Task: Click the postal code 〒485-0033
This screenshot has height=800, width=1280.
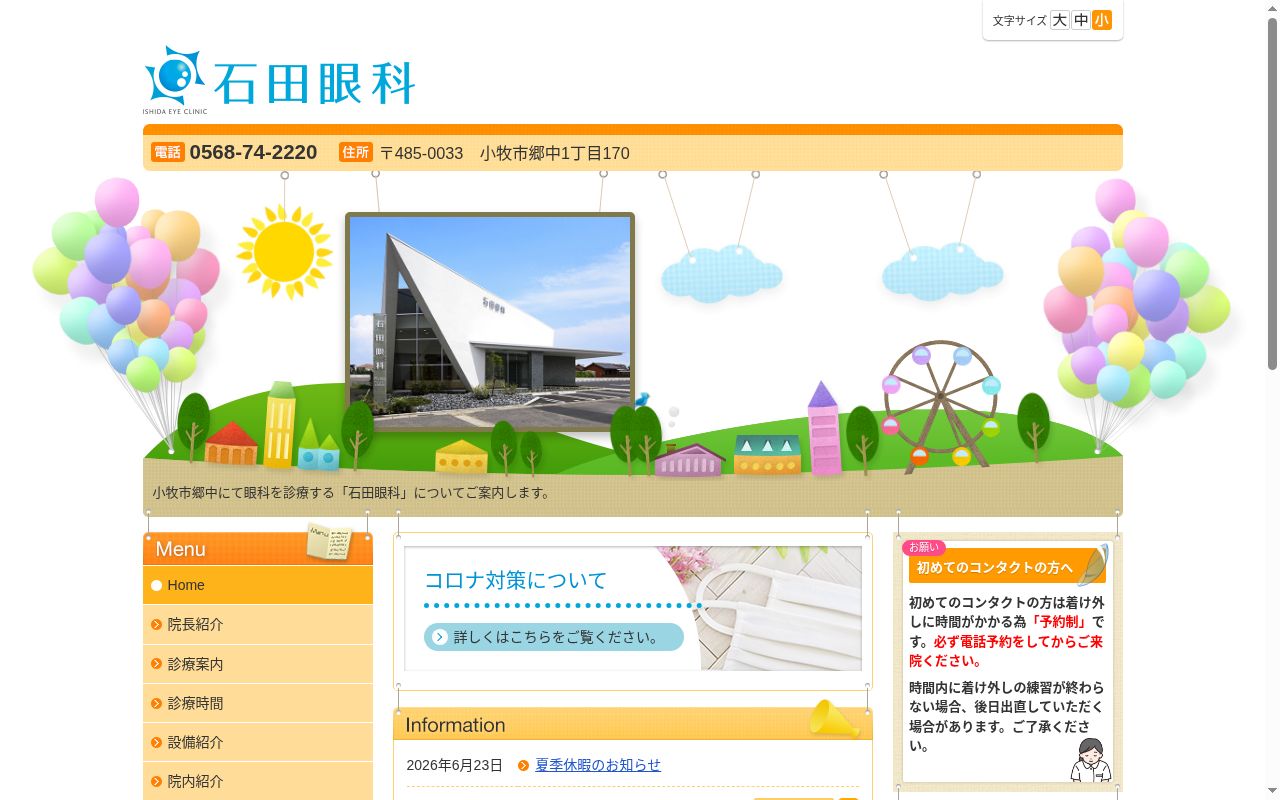Action: tap(421, 153)
